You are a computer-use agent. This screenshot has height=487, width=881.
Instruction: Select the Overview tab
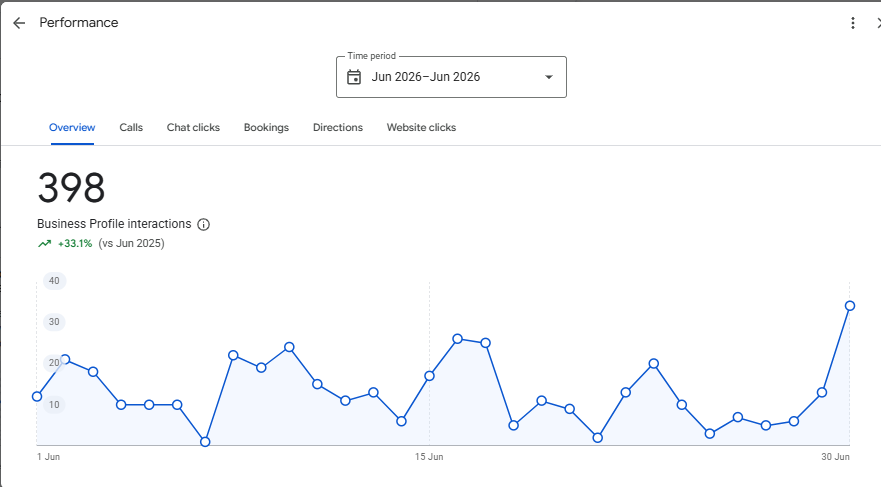[72, 128]
